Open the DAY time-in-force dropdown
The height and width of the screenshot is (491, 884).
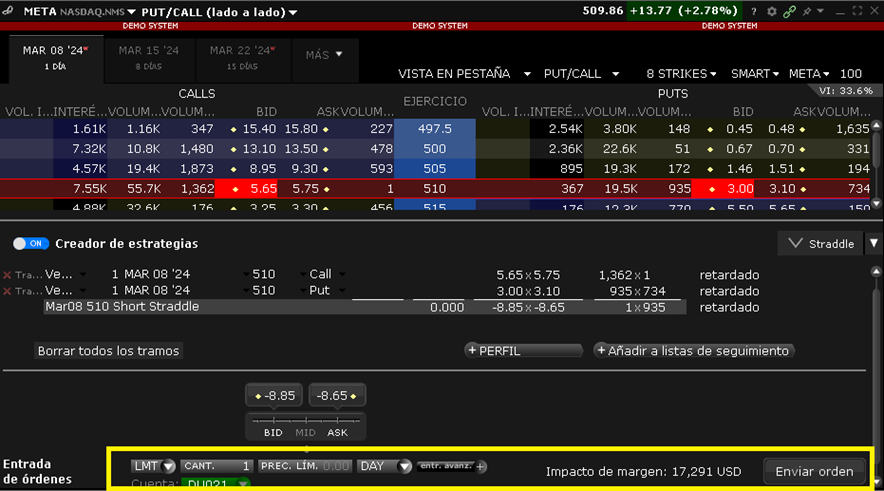[385, 466]
